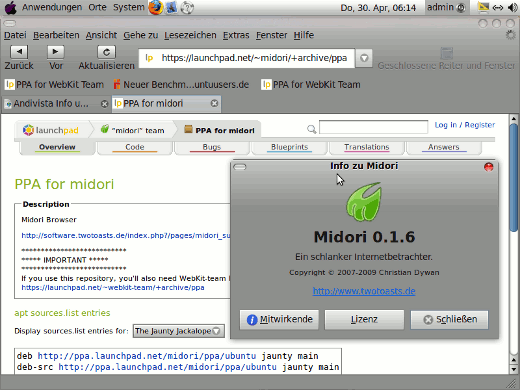Select the Code Launchpad tab
This screenshot has height=390, width=520.
click(x=135, y=147)
